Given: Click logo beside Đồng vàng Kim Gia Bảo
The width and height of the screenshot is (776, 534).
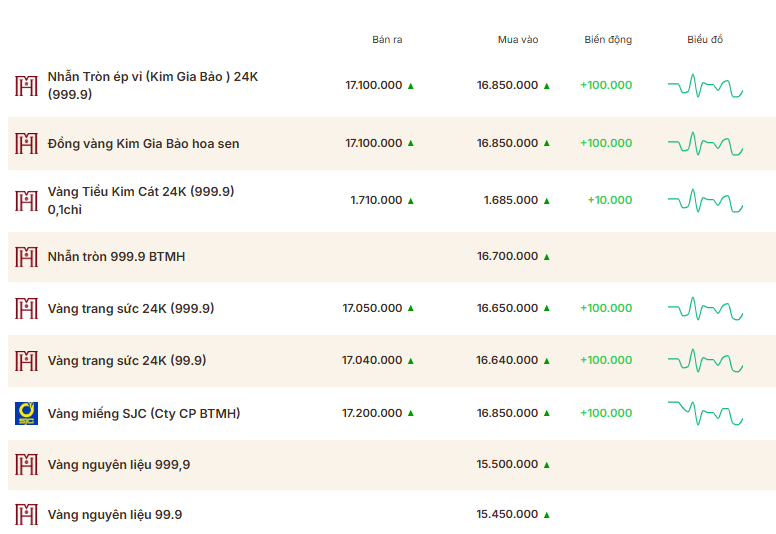Looking at the screenshot, I should (x=26, y=143).
